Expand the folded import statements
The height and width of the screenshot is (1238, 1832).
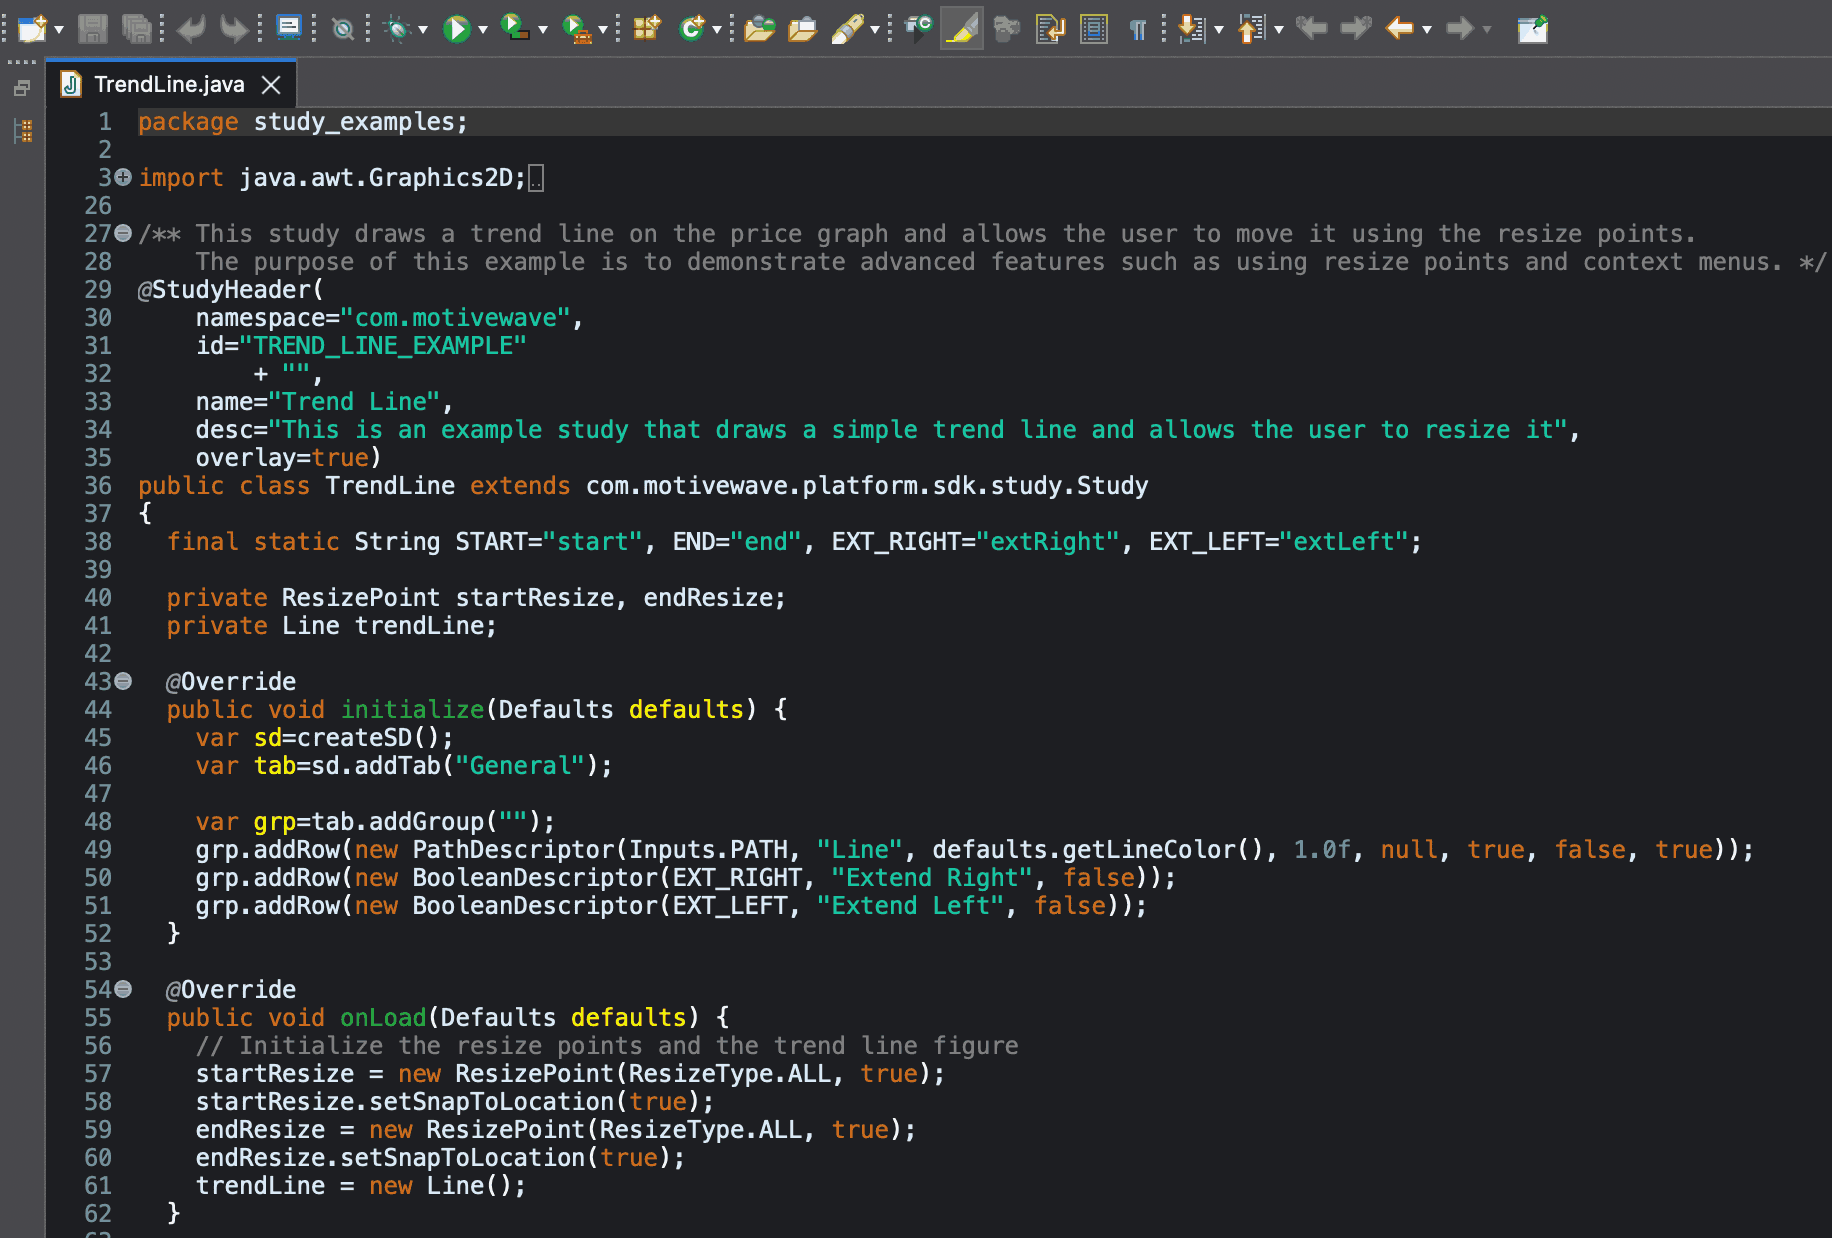[123, 177]
